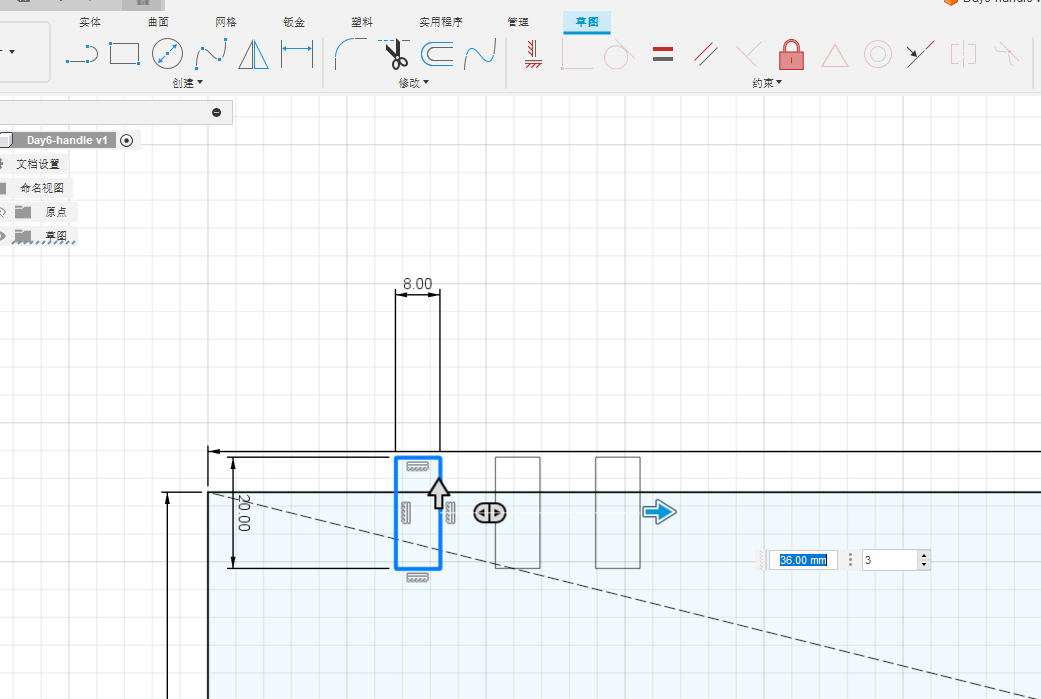
Task: Pick the Fillet tool in the sketch toolbar
Action: pyautogui.click(x=350, y=54)
